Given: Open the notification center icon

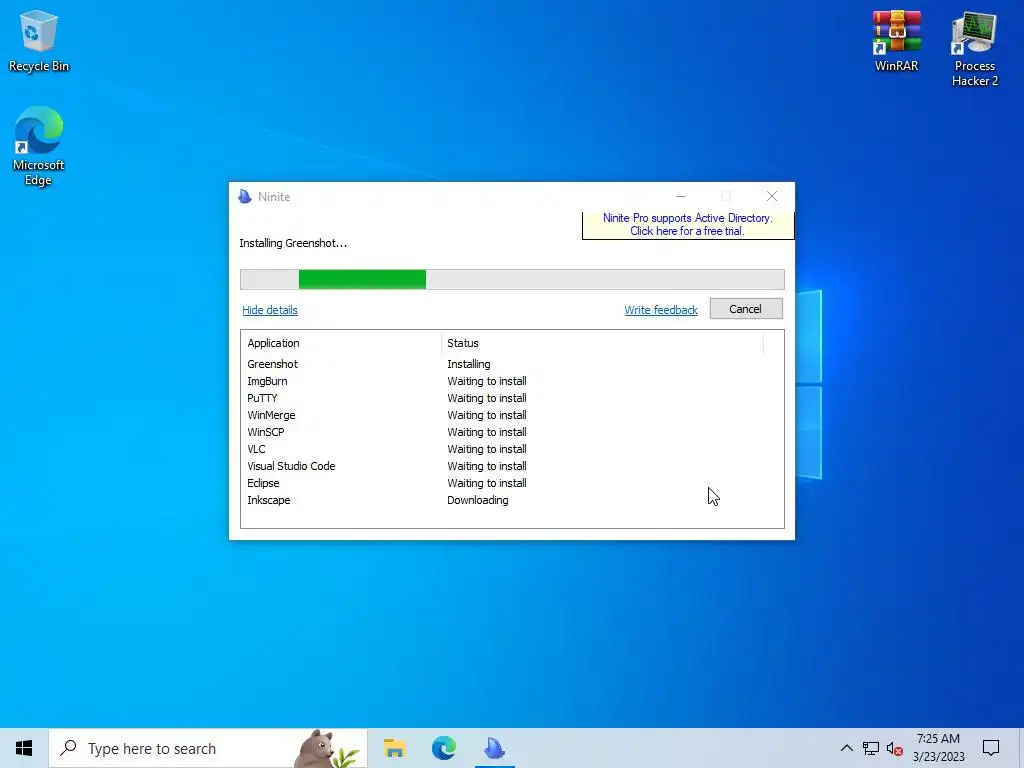Looking at the screenshot, I should 991,748.
